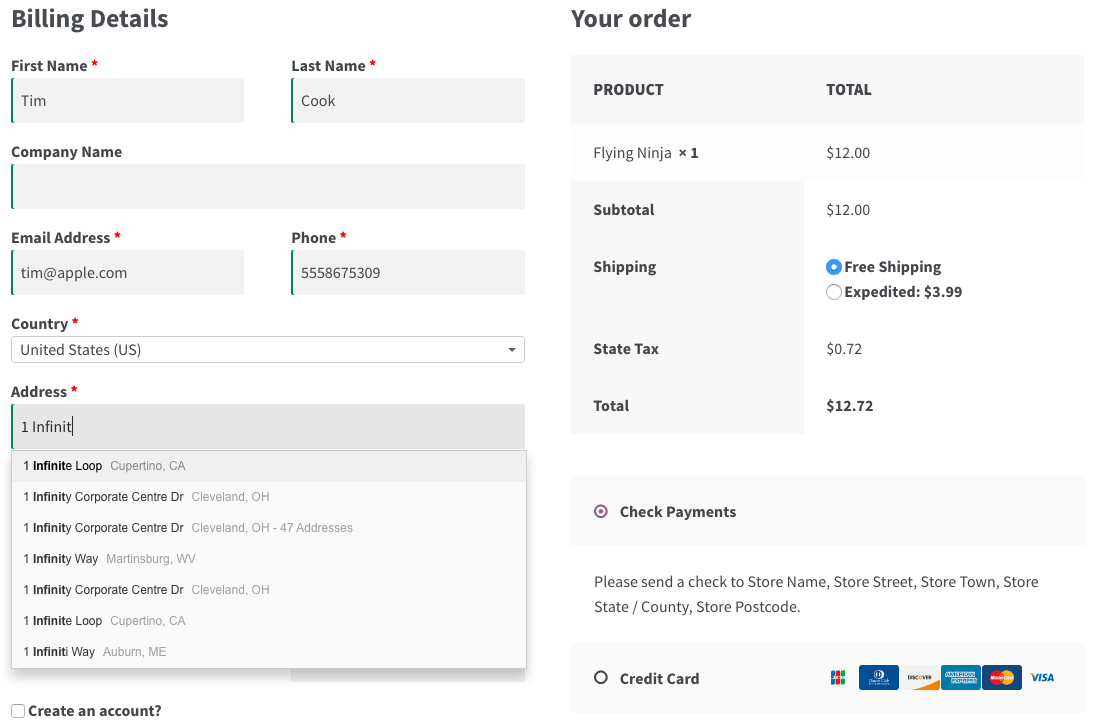Viewport: 1098px width, 727px height.
Task: Enable the Create an account checkbox
Action: point(16,710)
